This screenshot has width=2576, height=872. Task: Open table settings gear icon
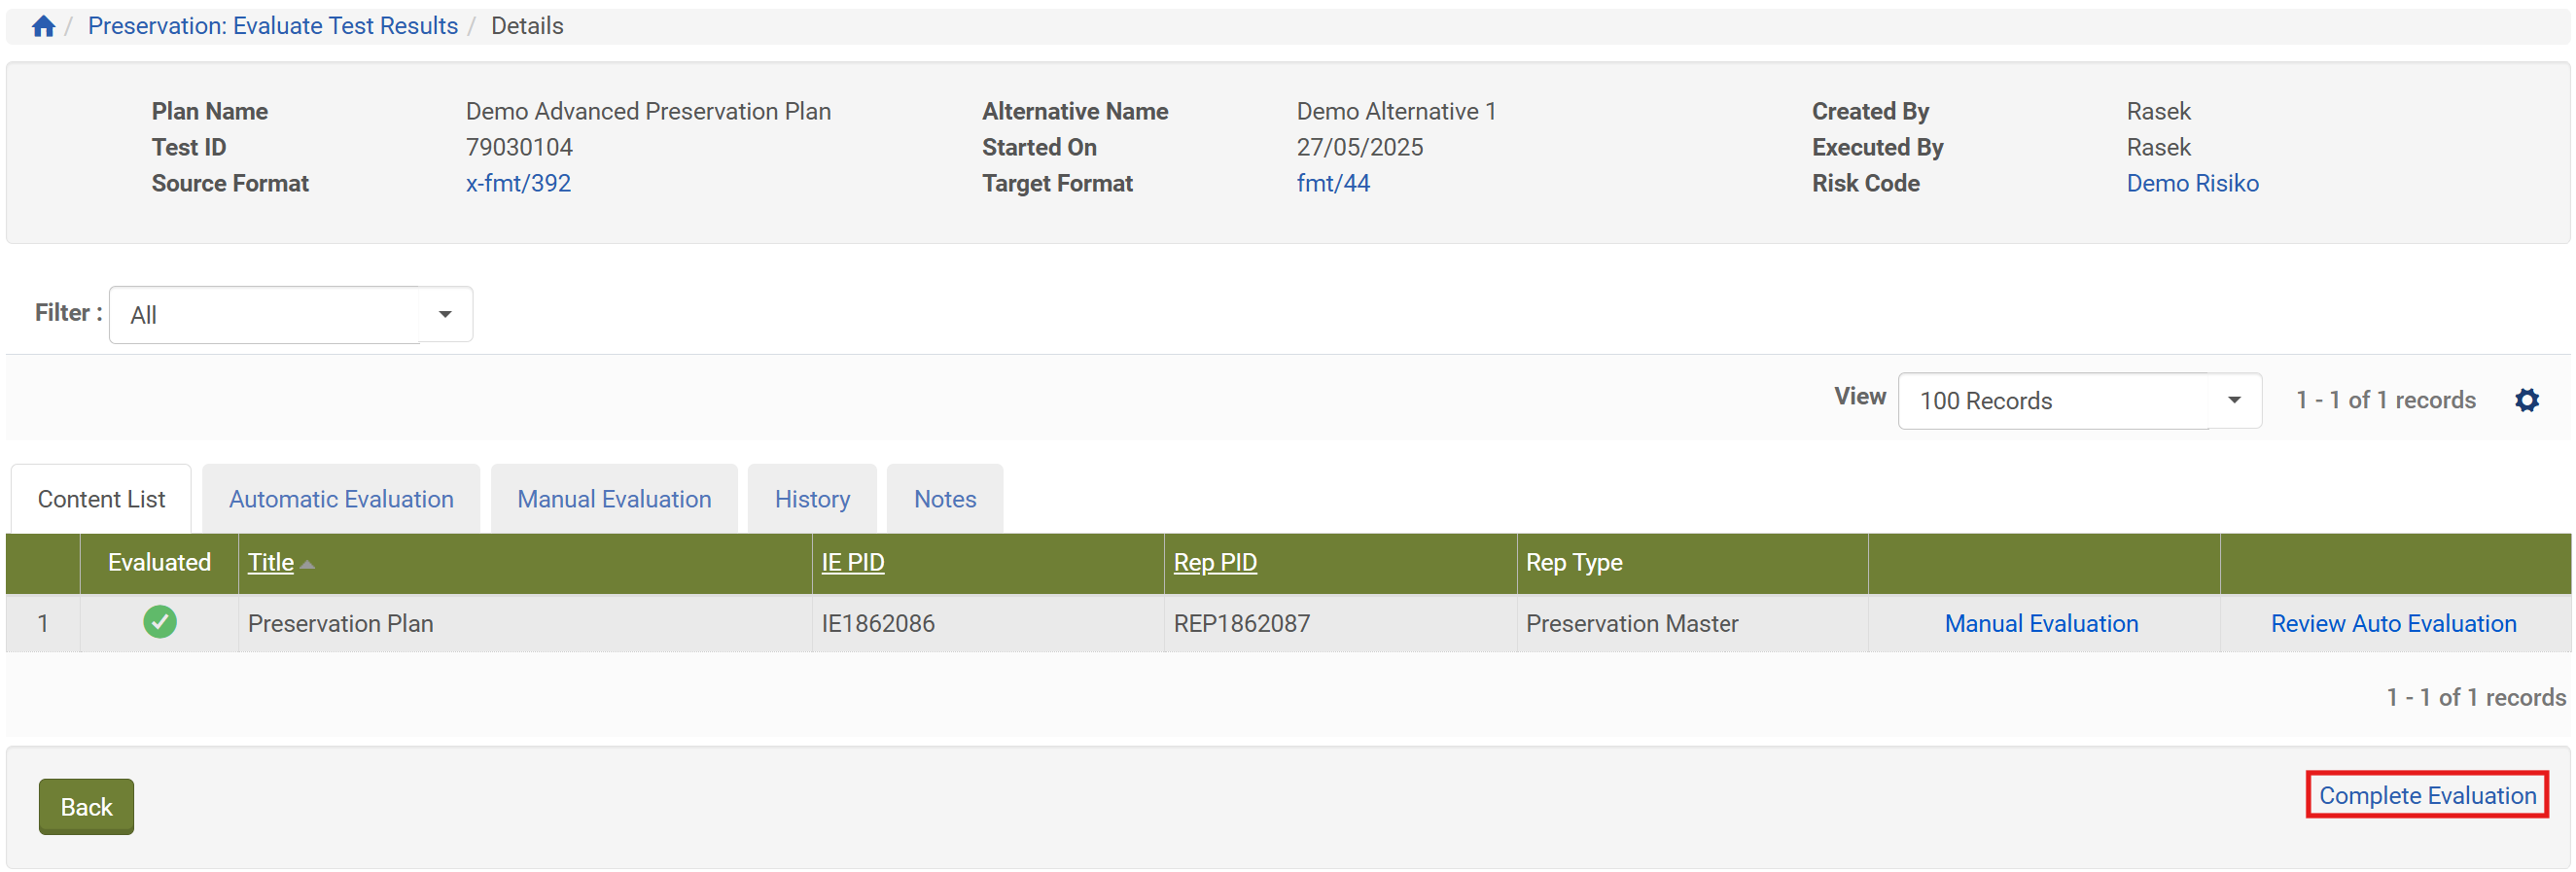(2527, 400)
